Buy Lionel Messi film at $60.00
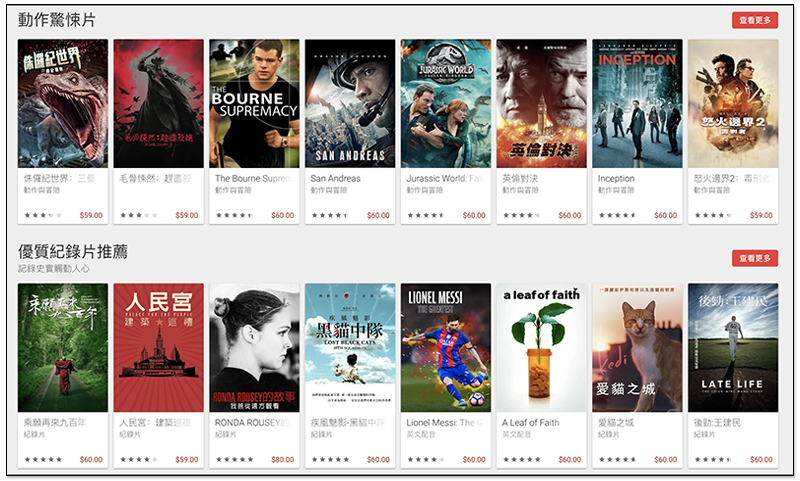 pos(474,460)
